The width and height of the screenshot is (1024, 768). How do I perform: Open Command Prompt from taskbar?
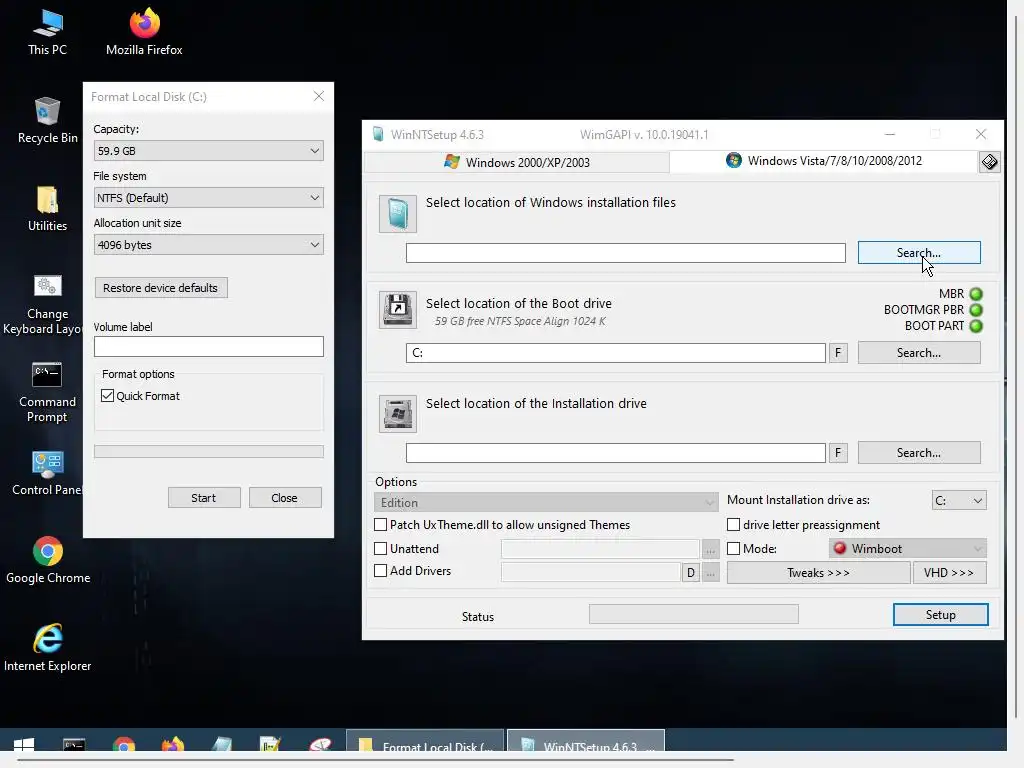74,746
